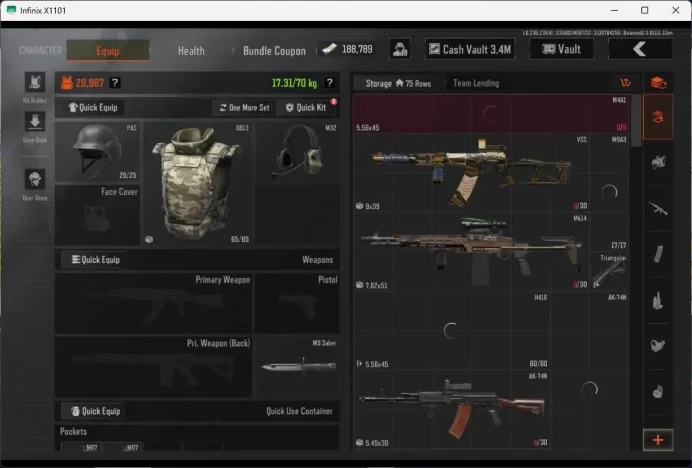This screenshot has height=468, width=692.
Task: Select the rifle category icon in sidebar
Action: [658, 208]
